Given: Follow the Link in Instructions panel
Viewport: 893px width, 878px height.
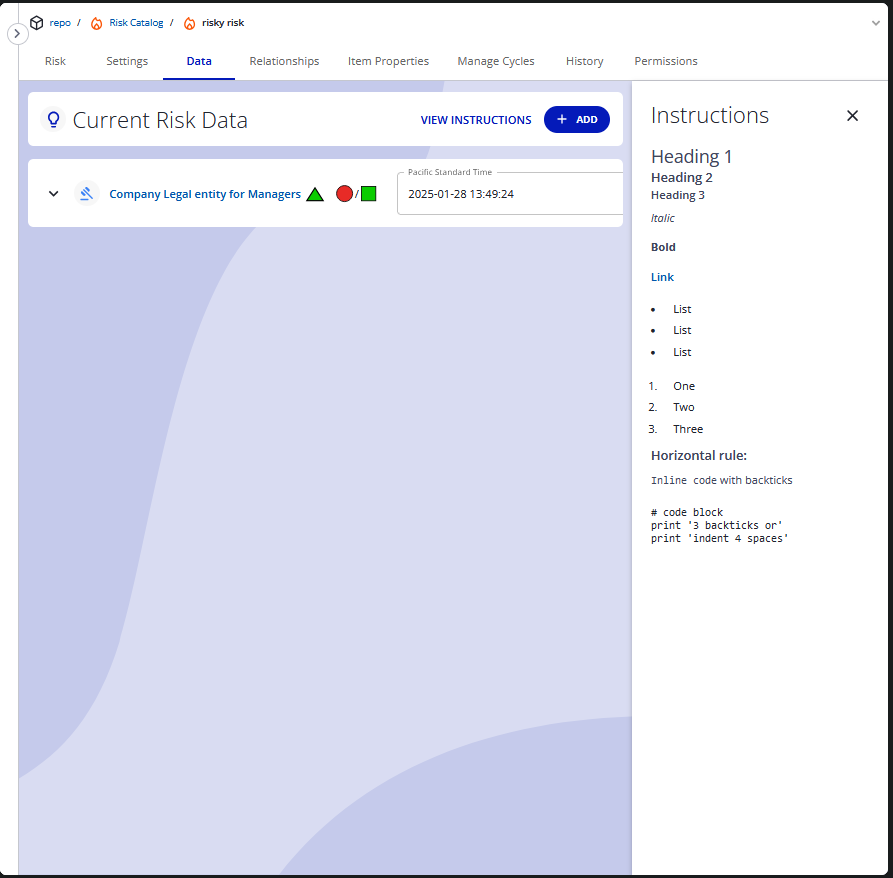Looking at the screenshot, I should (x=662, y=277).
